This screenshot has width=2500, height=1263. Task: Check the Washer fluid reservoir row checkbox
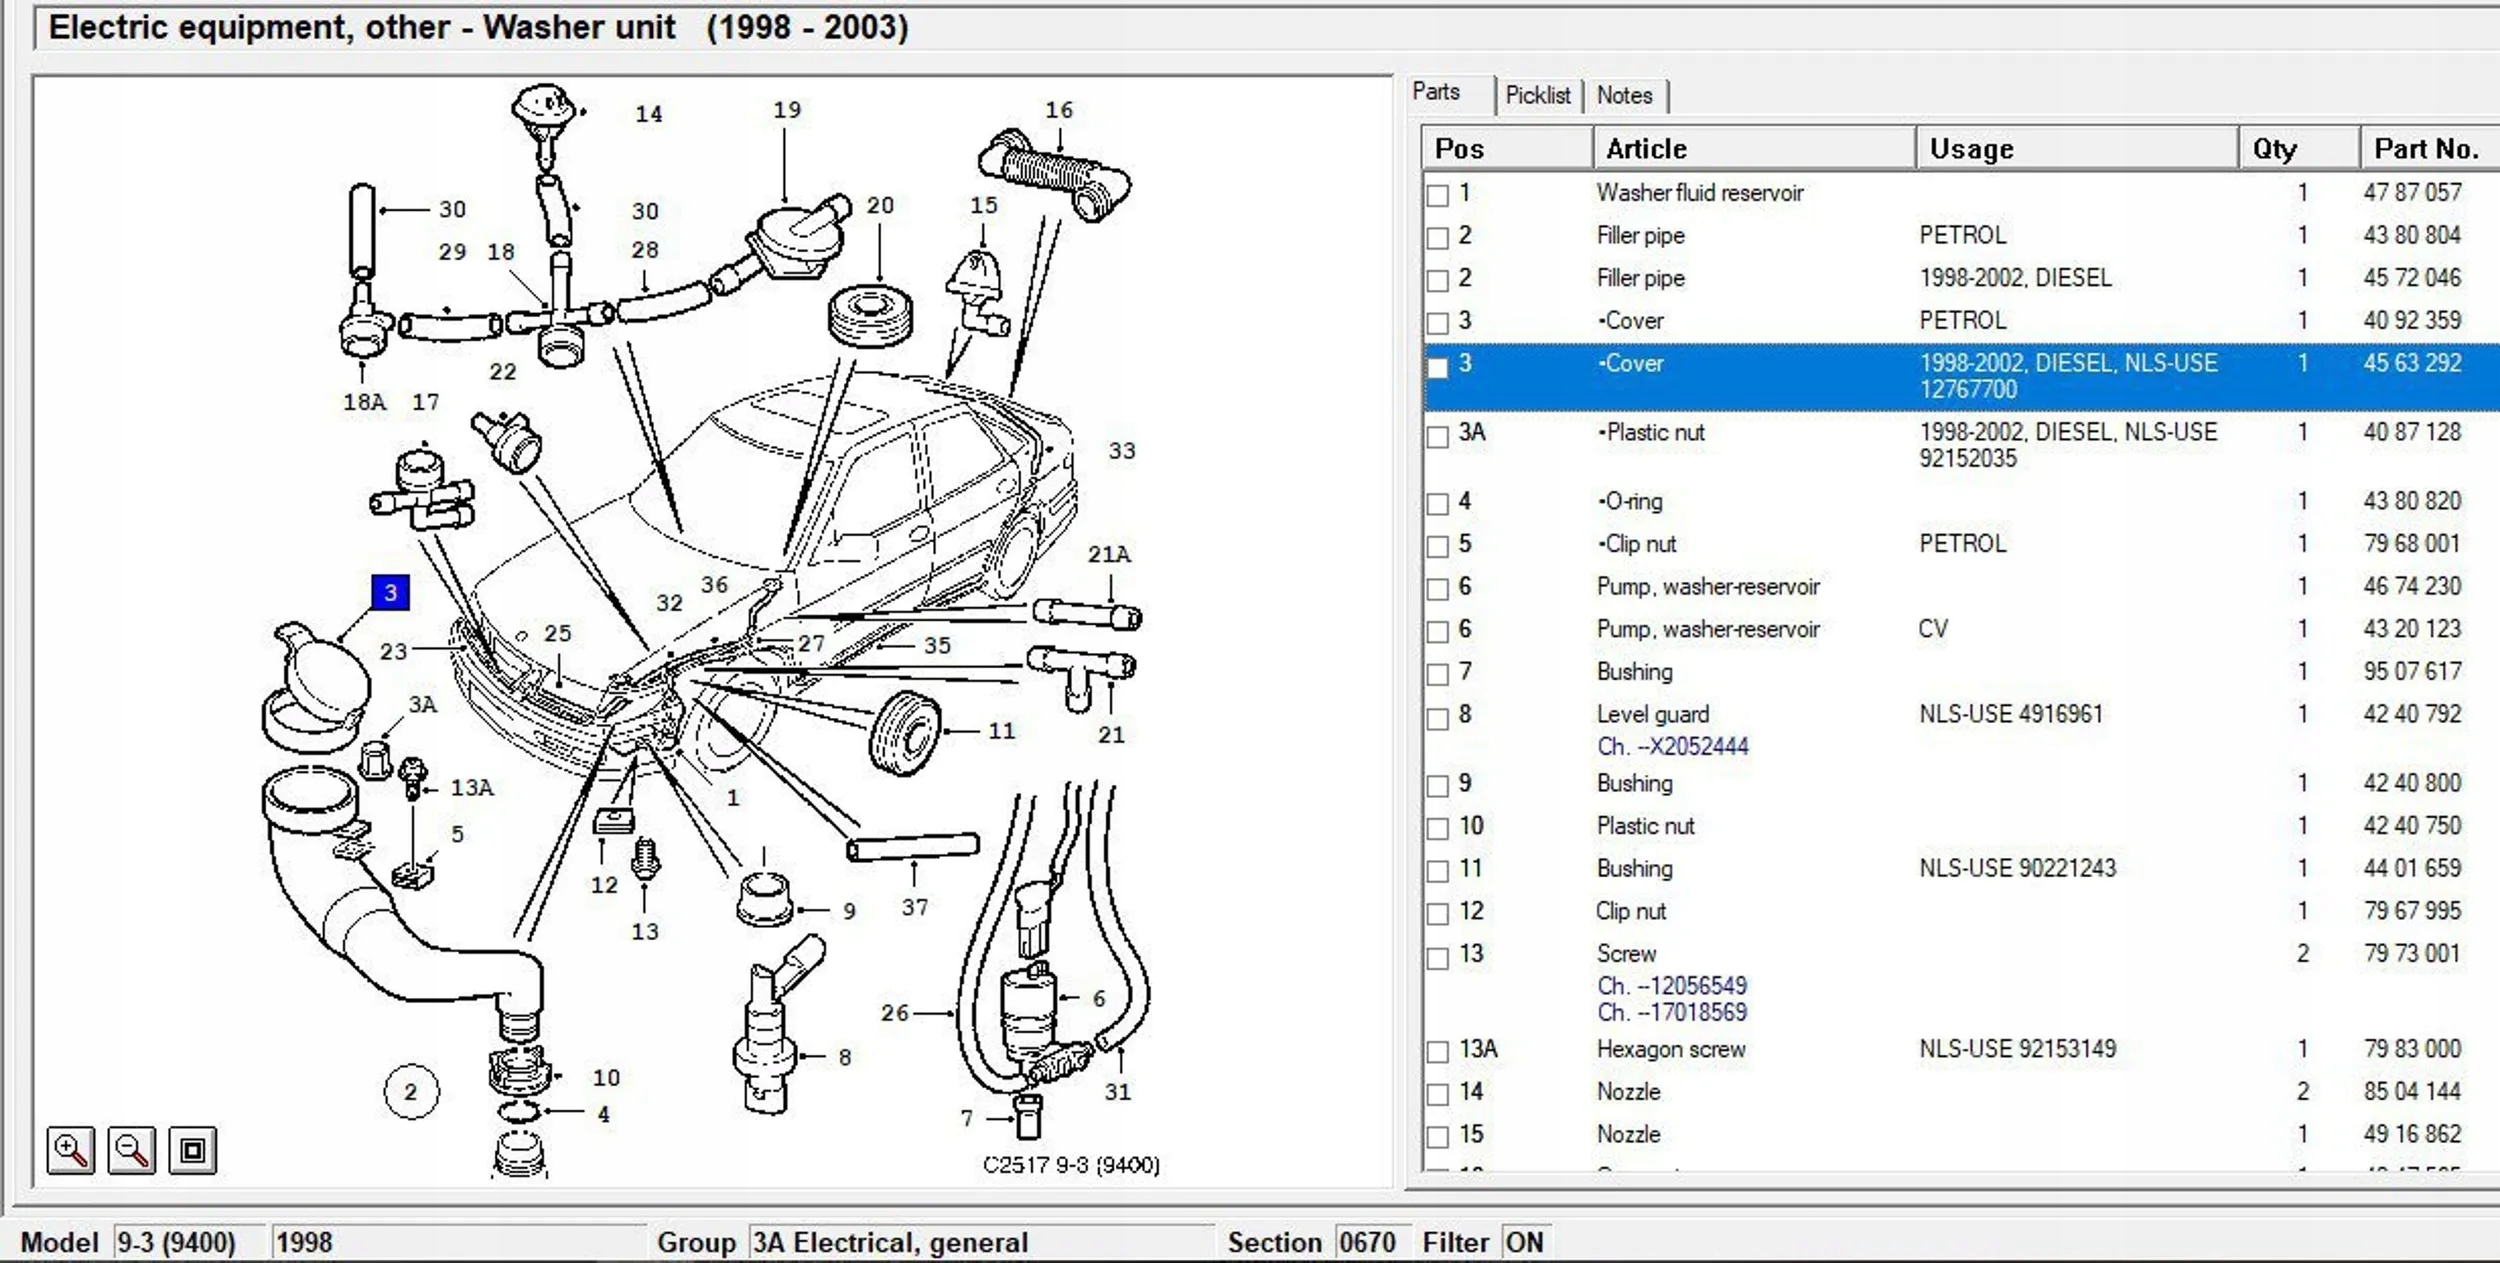pos(1438,195)
